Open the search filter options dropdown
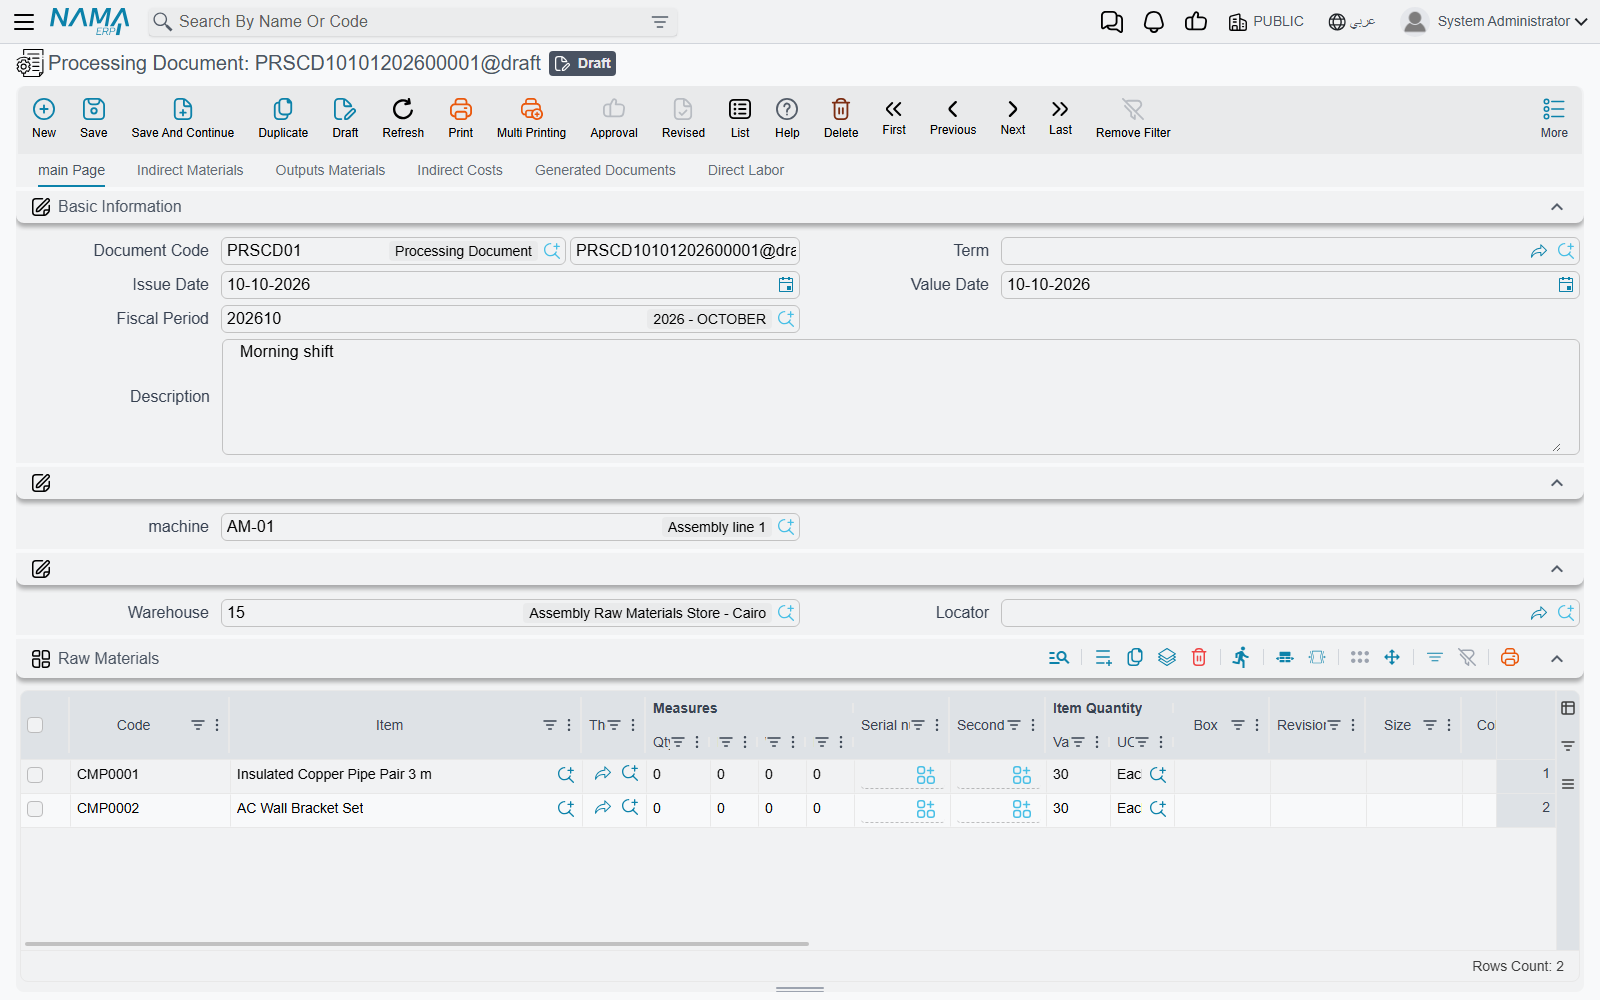 click(x=660, y=22)
